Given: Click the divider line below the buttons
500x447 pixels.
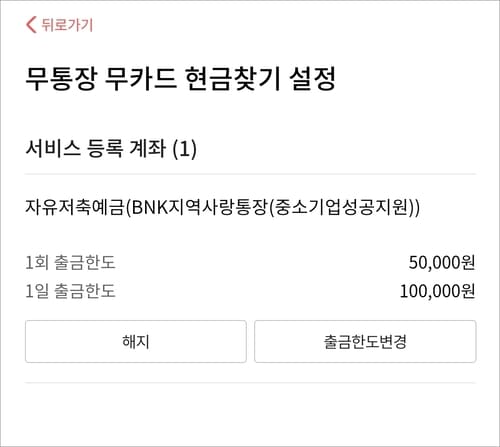Looking at the screenshot, I should click(x=250, y=383).
